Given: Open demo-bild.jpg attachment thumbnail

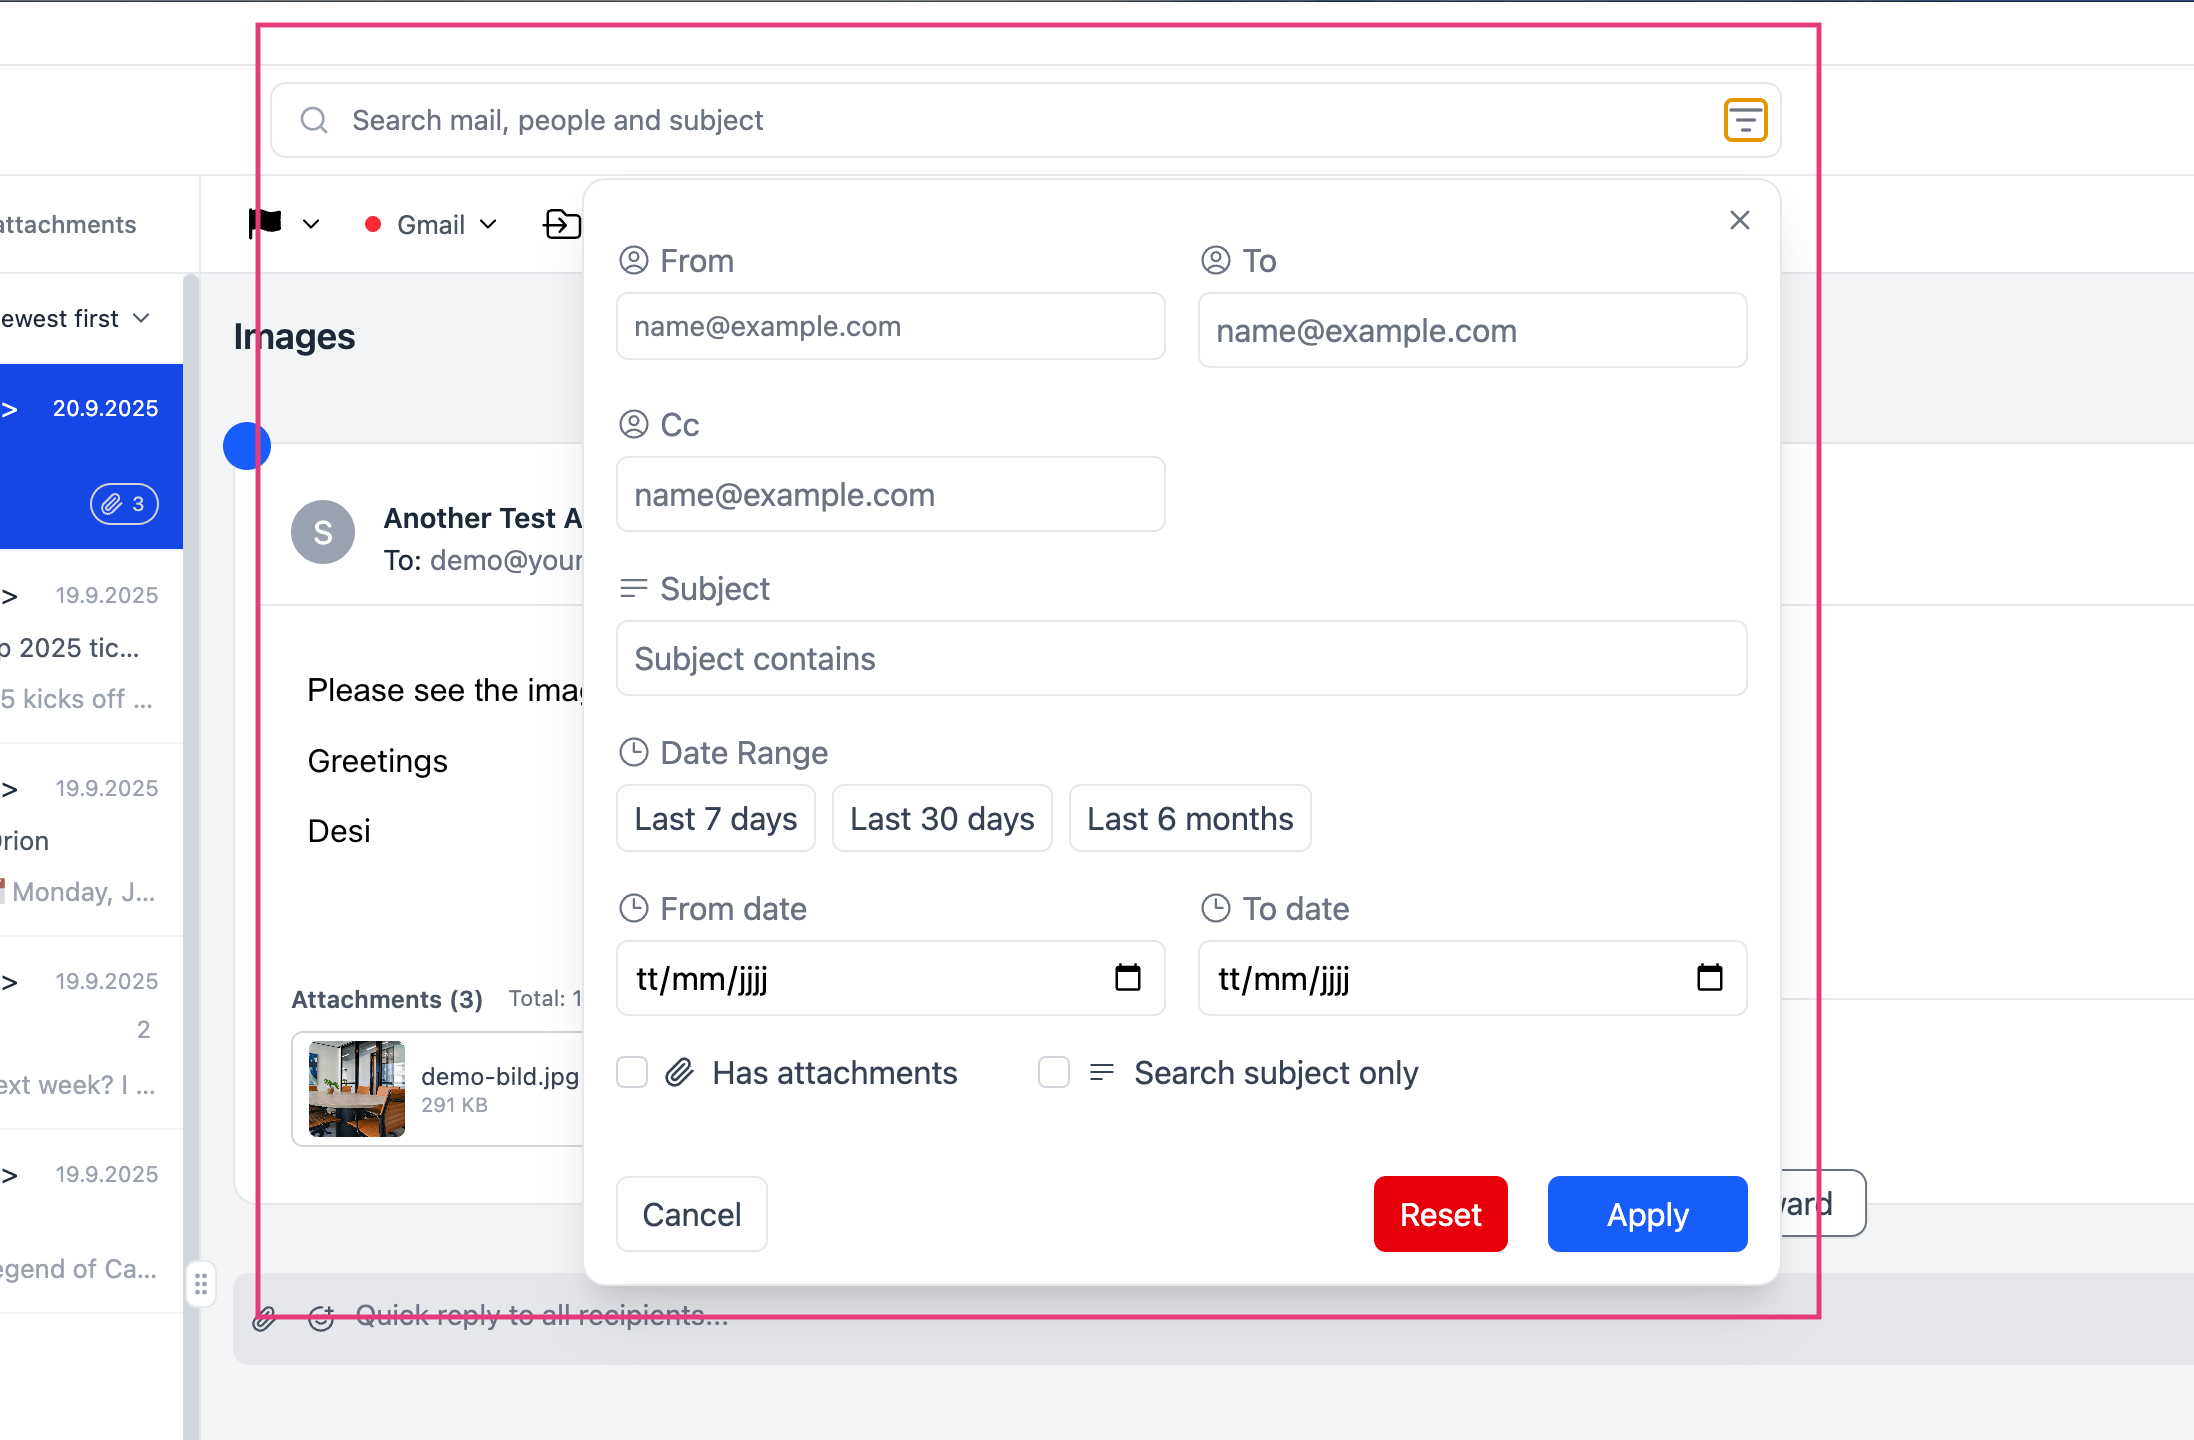Looking at the screenshot, I should [357, 1088].
